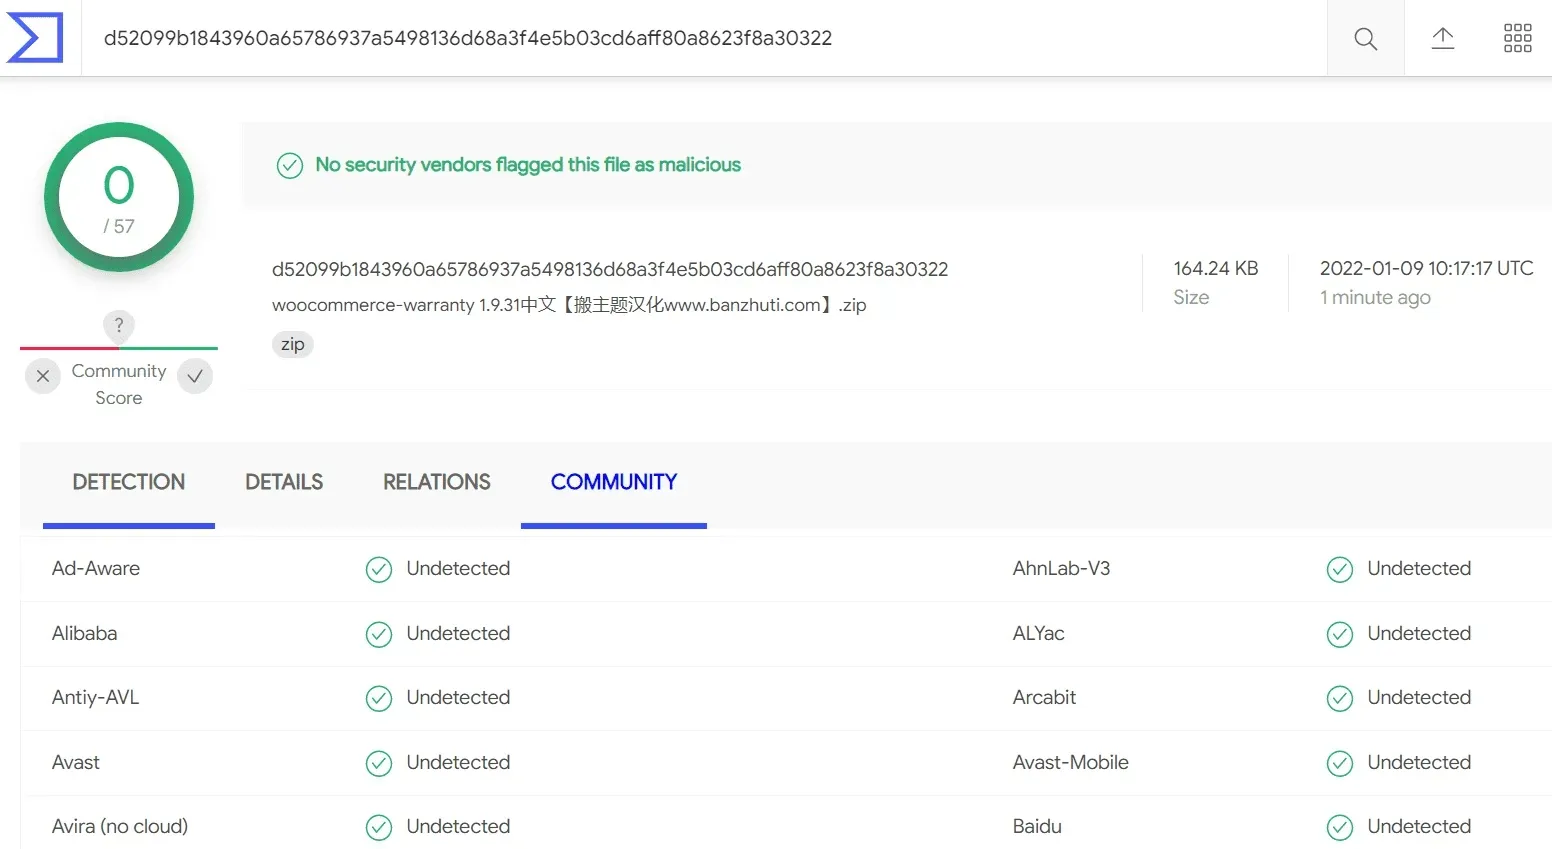Click the hash search input field

[x=704, y=38]
